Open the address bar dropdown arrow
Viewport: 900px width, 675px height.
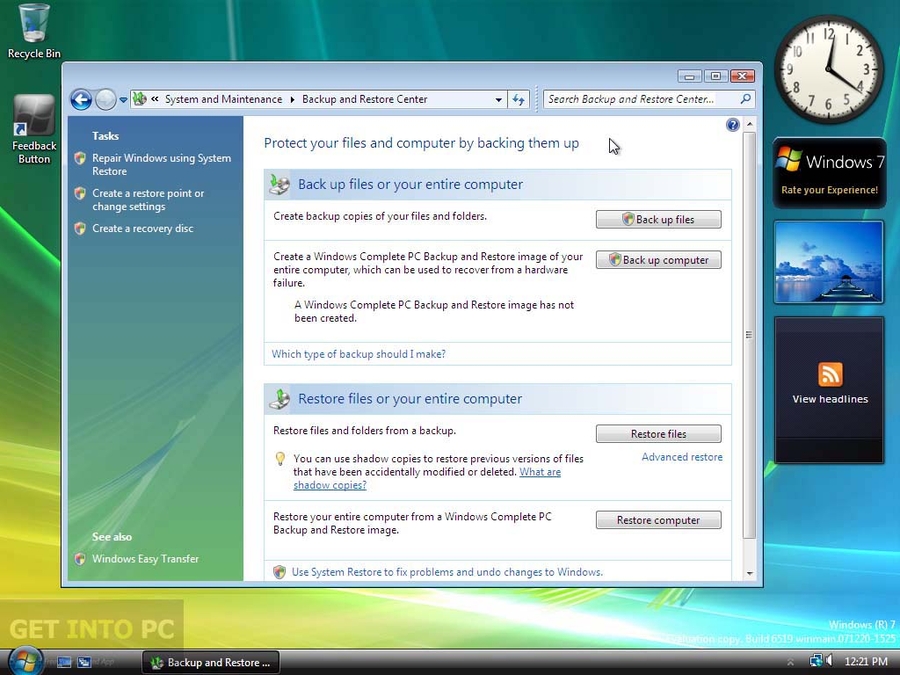(497, 100)
